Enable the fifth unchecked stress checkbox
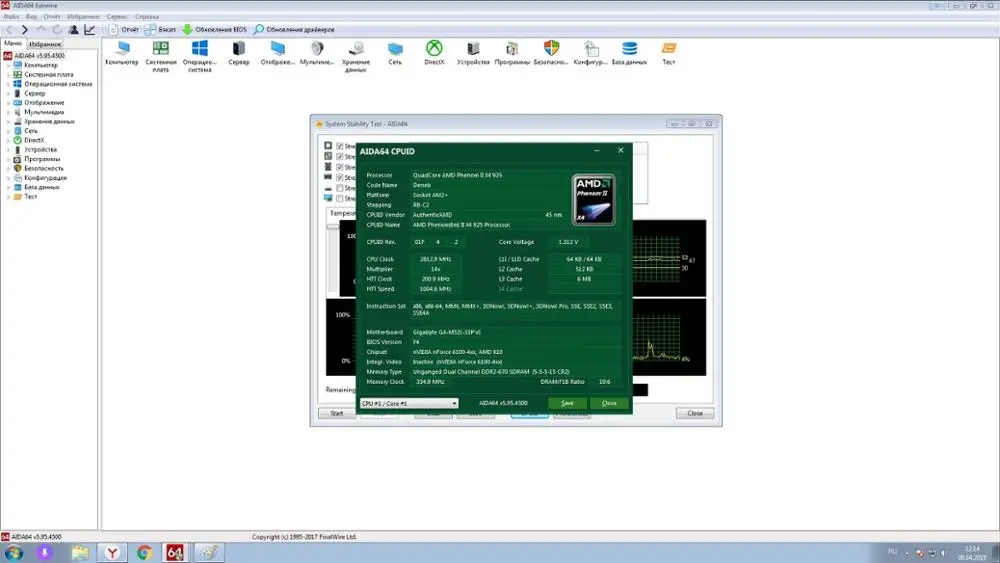 [x=340, y=188]
